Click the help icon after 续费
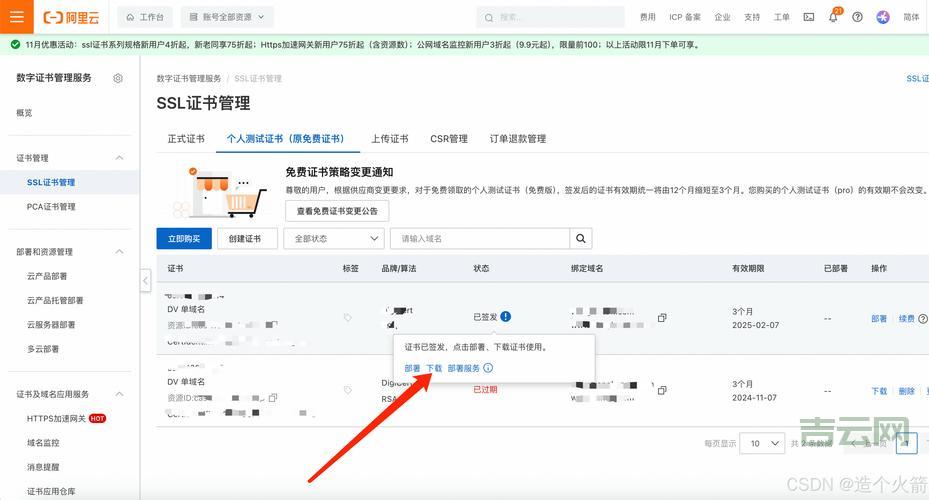Viewport: 929px width, 500px height. 922,319
